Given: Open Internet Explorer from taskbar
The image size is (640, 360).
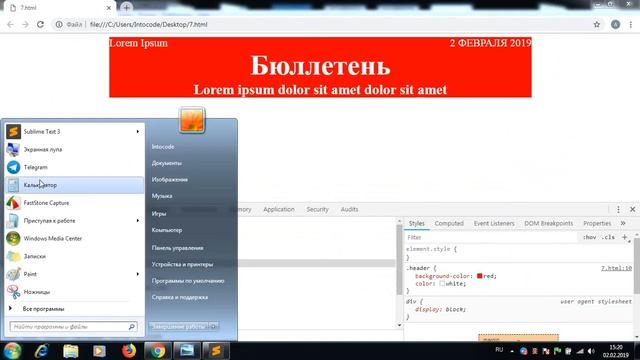Looking at the screenshot, I should (41, 351).
